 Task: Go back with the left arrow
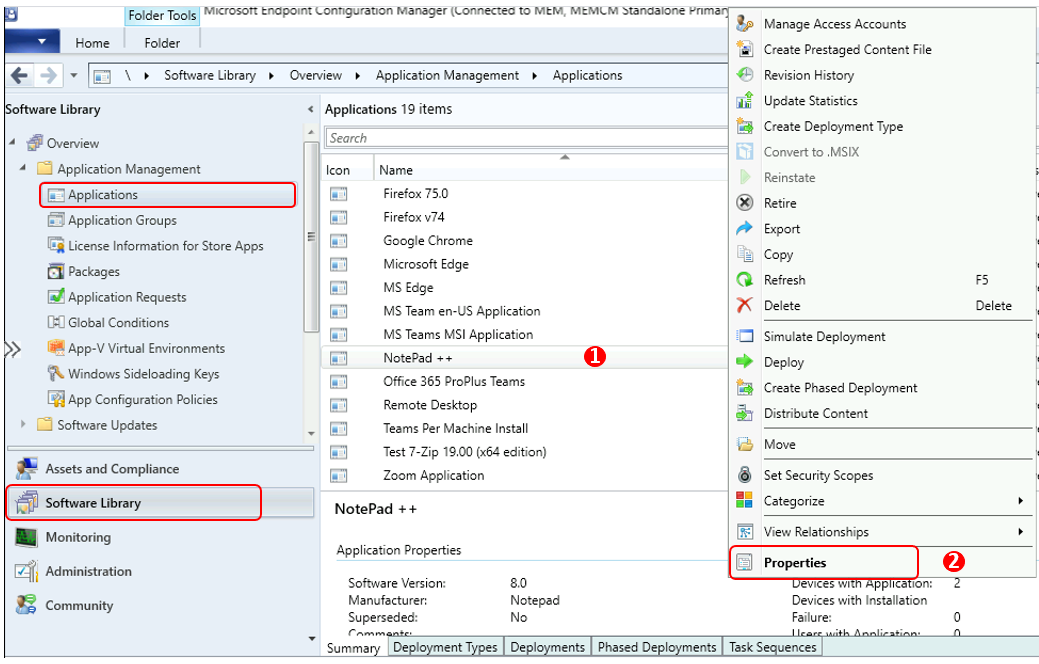click(20, 76)
